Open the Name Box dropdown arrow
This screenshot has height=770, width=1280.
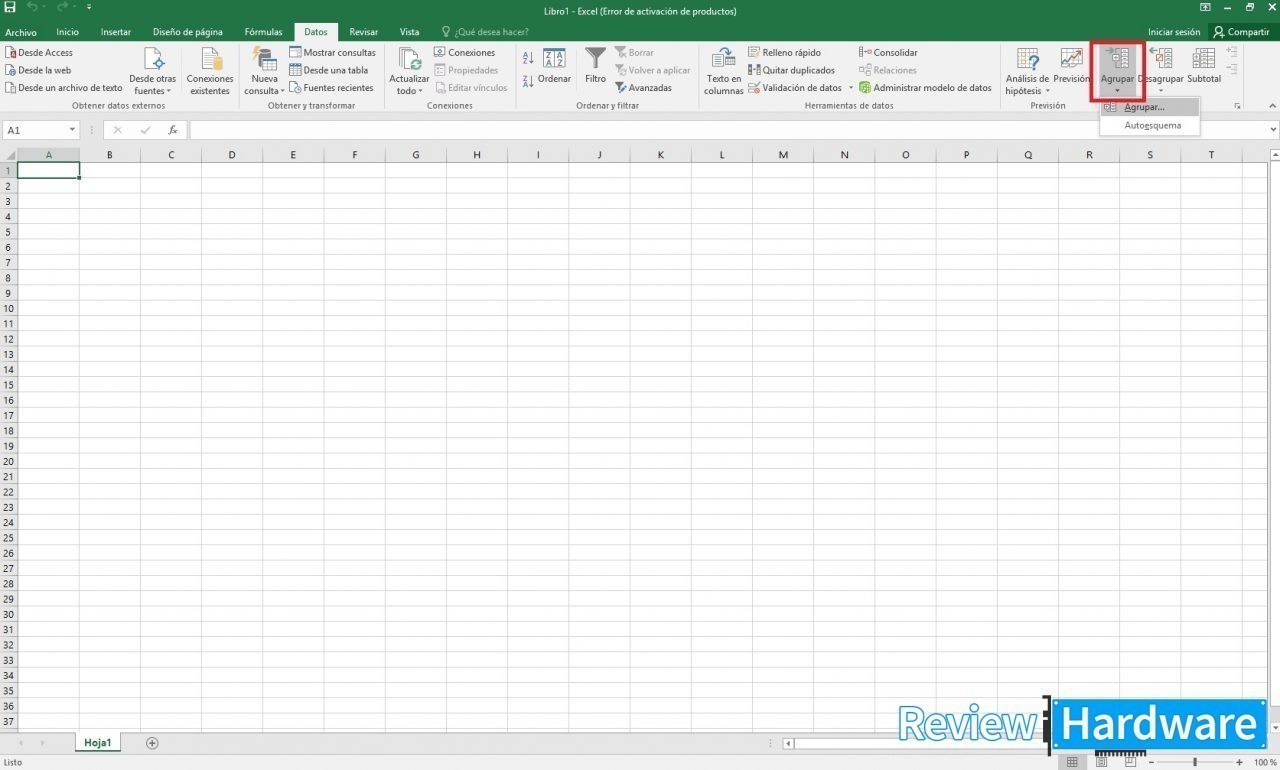73,130
